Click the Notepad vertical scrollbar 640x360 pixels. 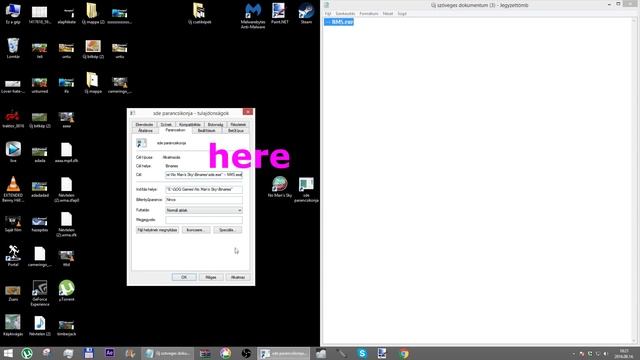(634, 180)
